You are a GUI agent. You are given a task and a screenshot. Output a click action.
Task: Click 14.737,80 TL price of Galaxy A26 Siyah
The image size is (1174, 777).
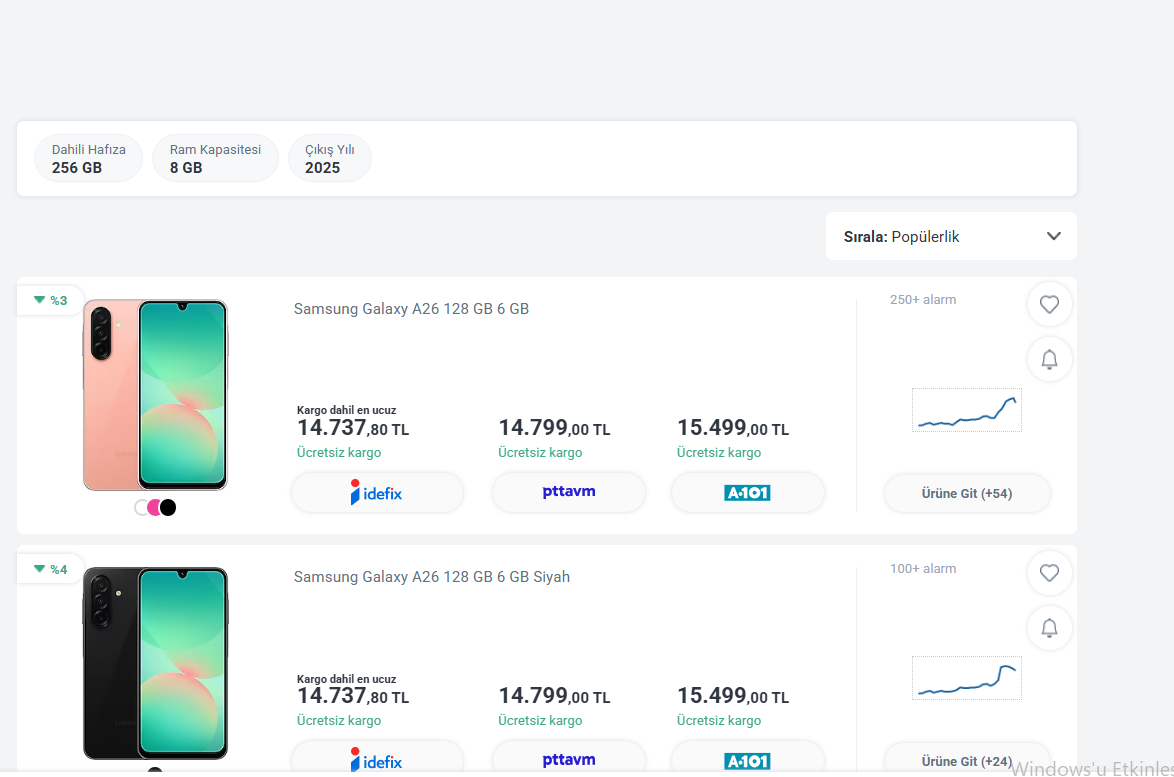353,696
